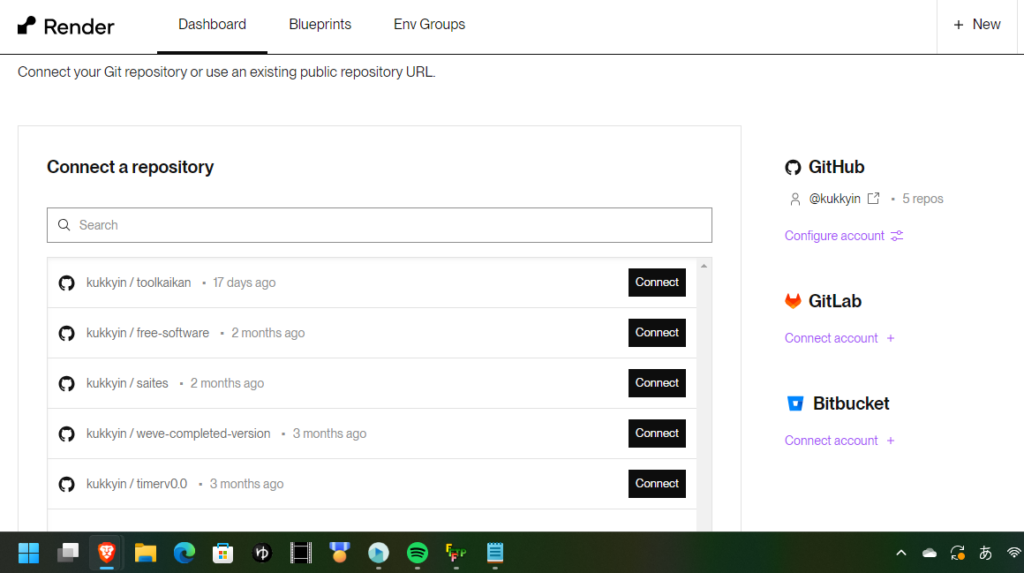The width and height of the screenshot is (1024, 573).
Task: Select the text 'kukkyin / toolkaikan'
Action: pyautogui.click(x=138, y=282)
